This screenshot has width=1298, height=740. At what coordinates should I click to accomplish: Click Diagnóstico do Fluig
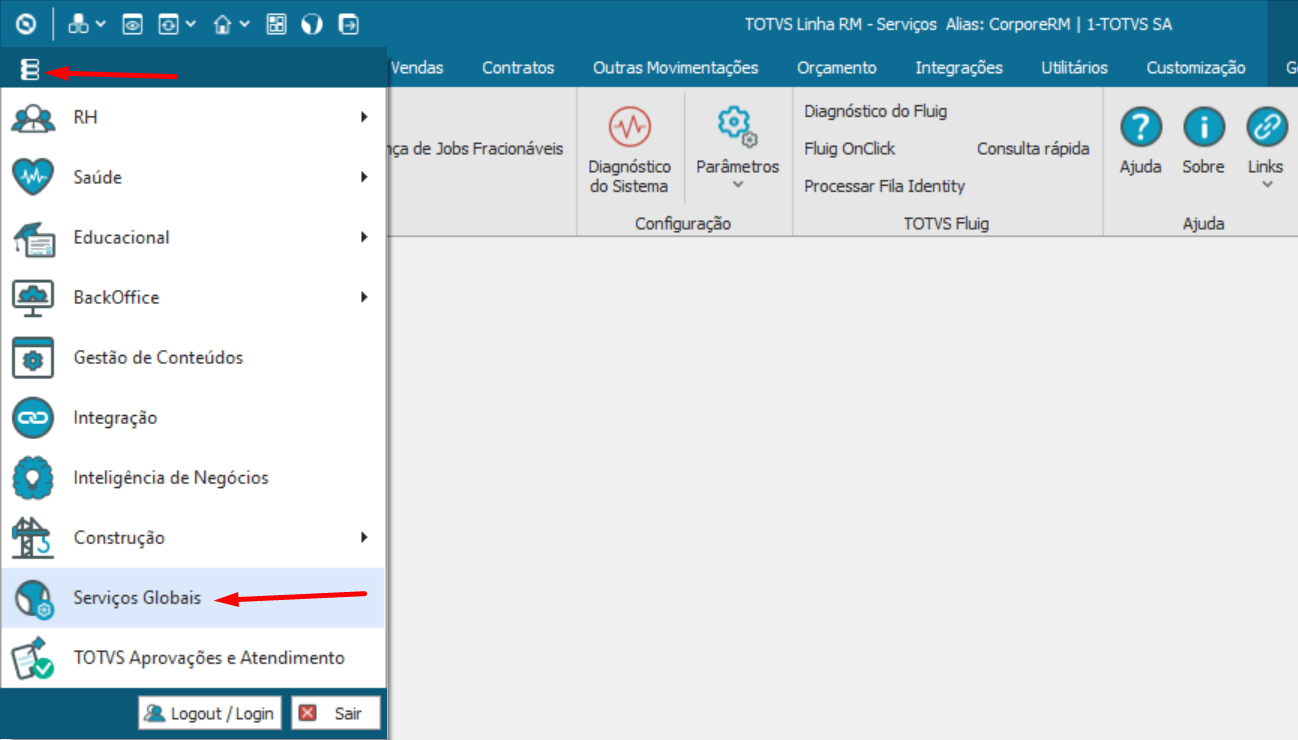pos(875,111)
